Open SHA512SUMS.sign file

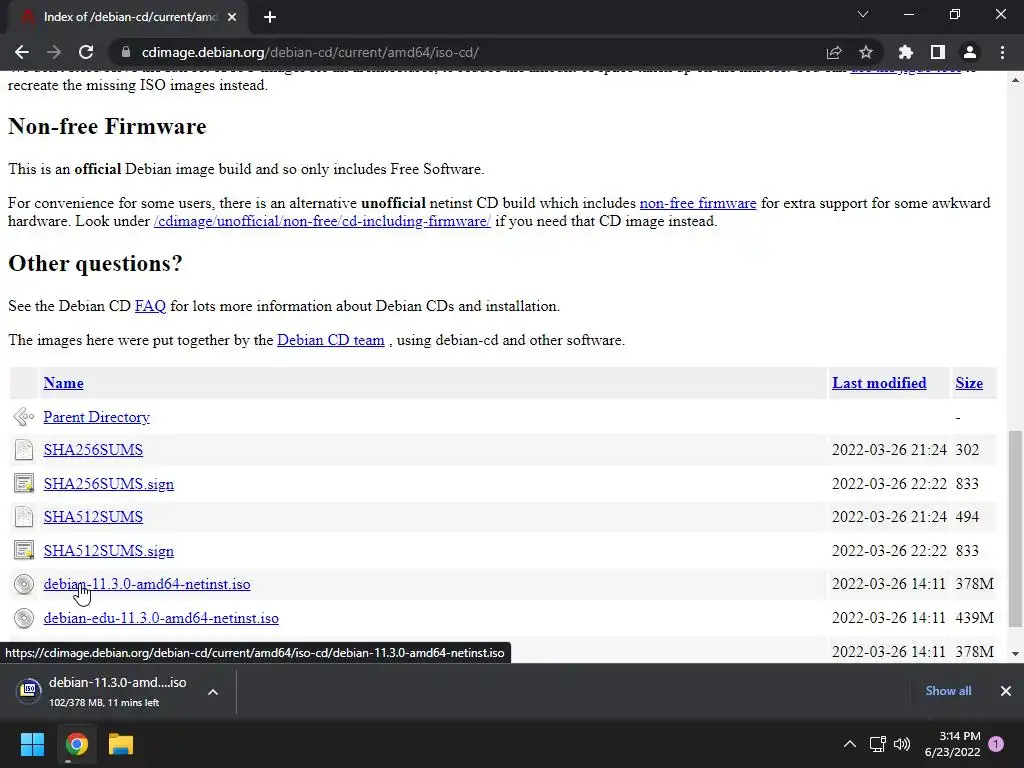coord(108,551)
